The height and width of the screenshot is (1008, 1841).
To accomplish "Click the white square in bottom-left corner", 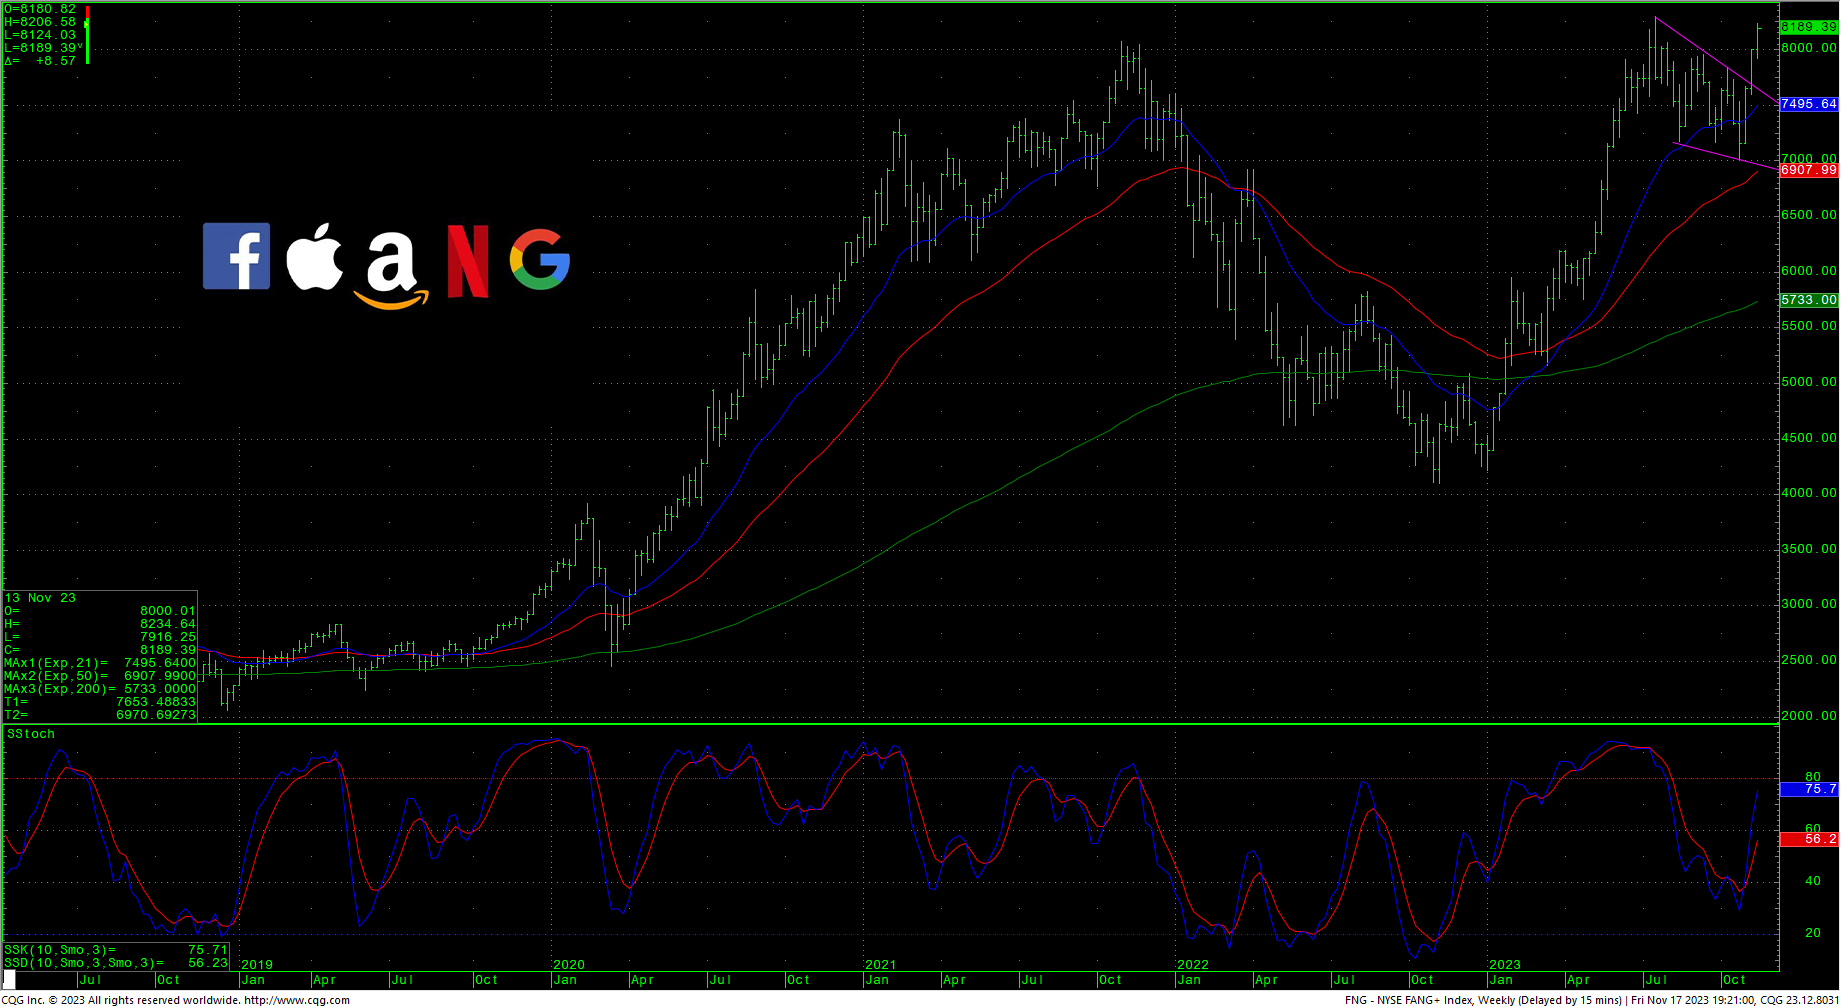I will pyautogui.click(x=9, y=980).
